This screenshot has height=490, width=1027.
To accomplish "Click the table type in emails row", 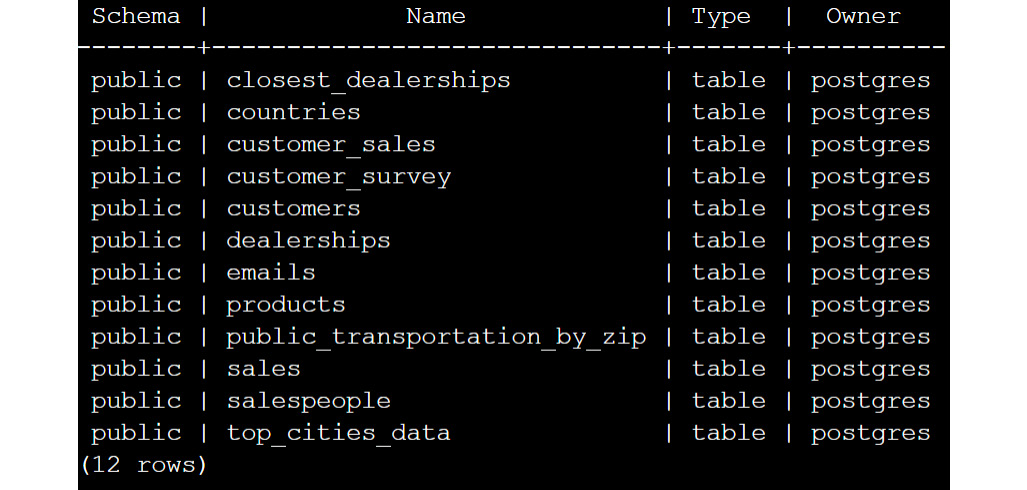I will point(728,273).
